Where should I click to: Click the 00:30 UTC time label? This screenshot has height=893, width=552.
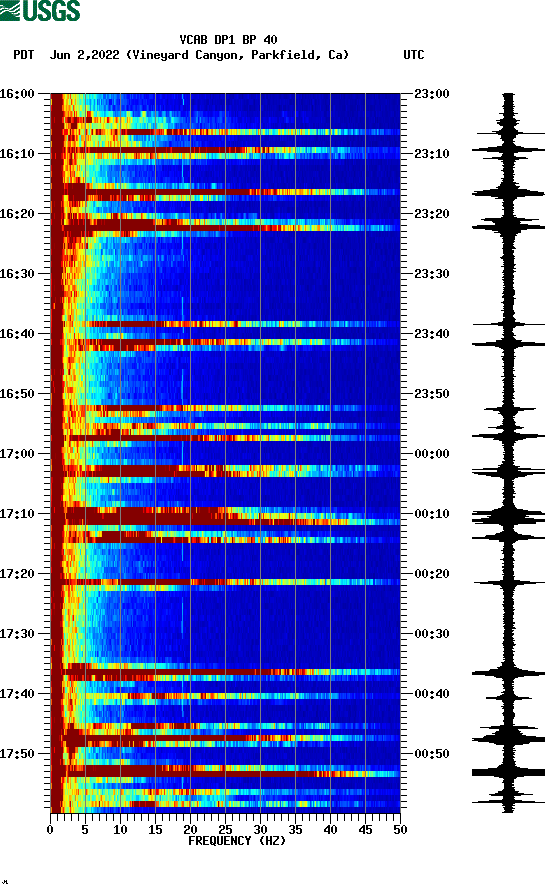pyautogui.click(x=432, y=634)
